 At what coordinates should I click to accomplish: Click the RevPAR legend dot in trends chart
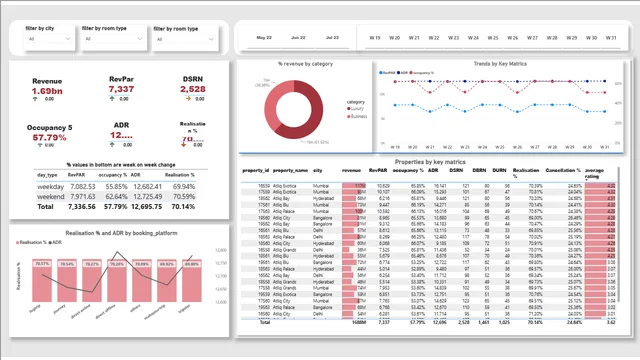point(381,73)
